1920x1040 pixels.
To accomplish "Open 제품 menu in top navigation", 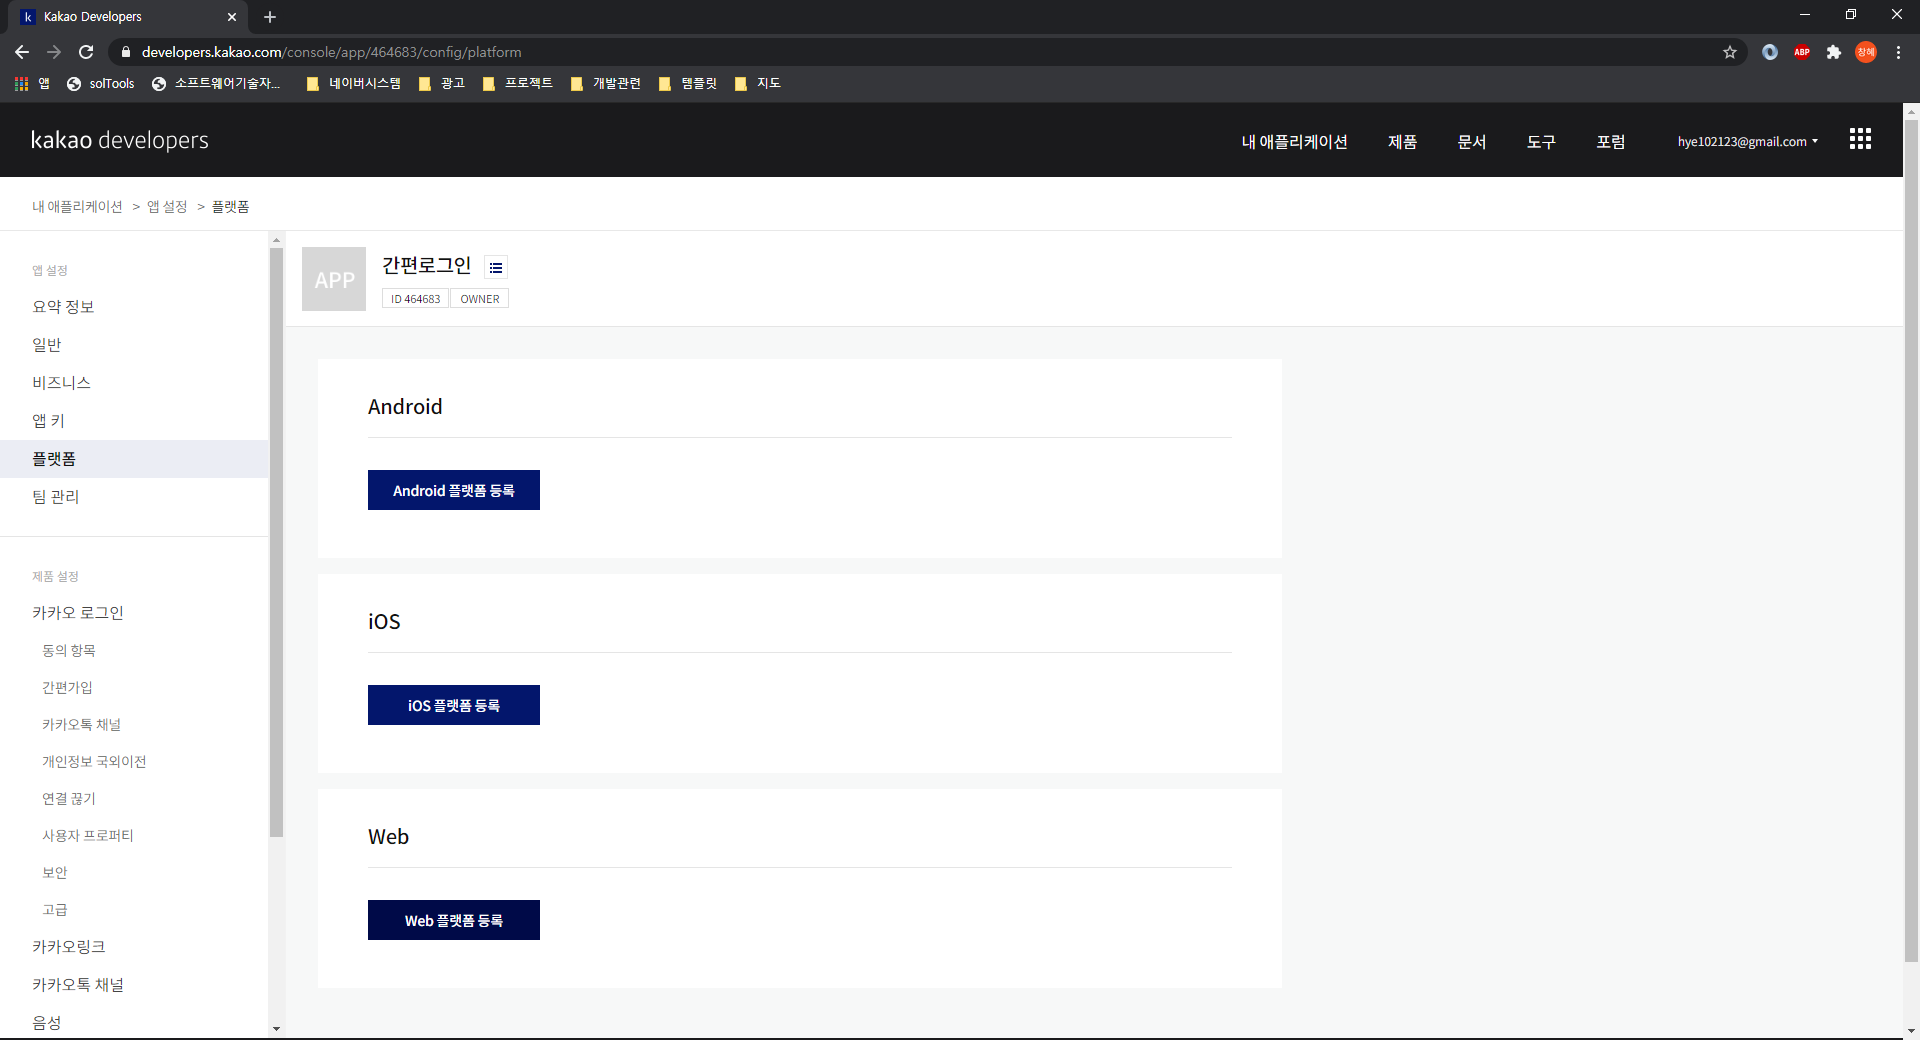I will (1402, 142).
